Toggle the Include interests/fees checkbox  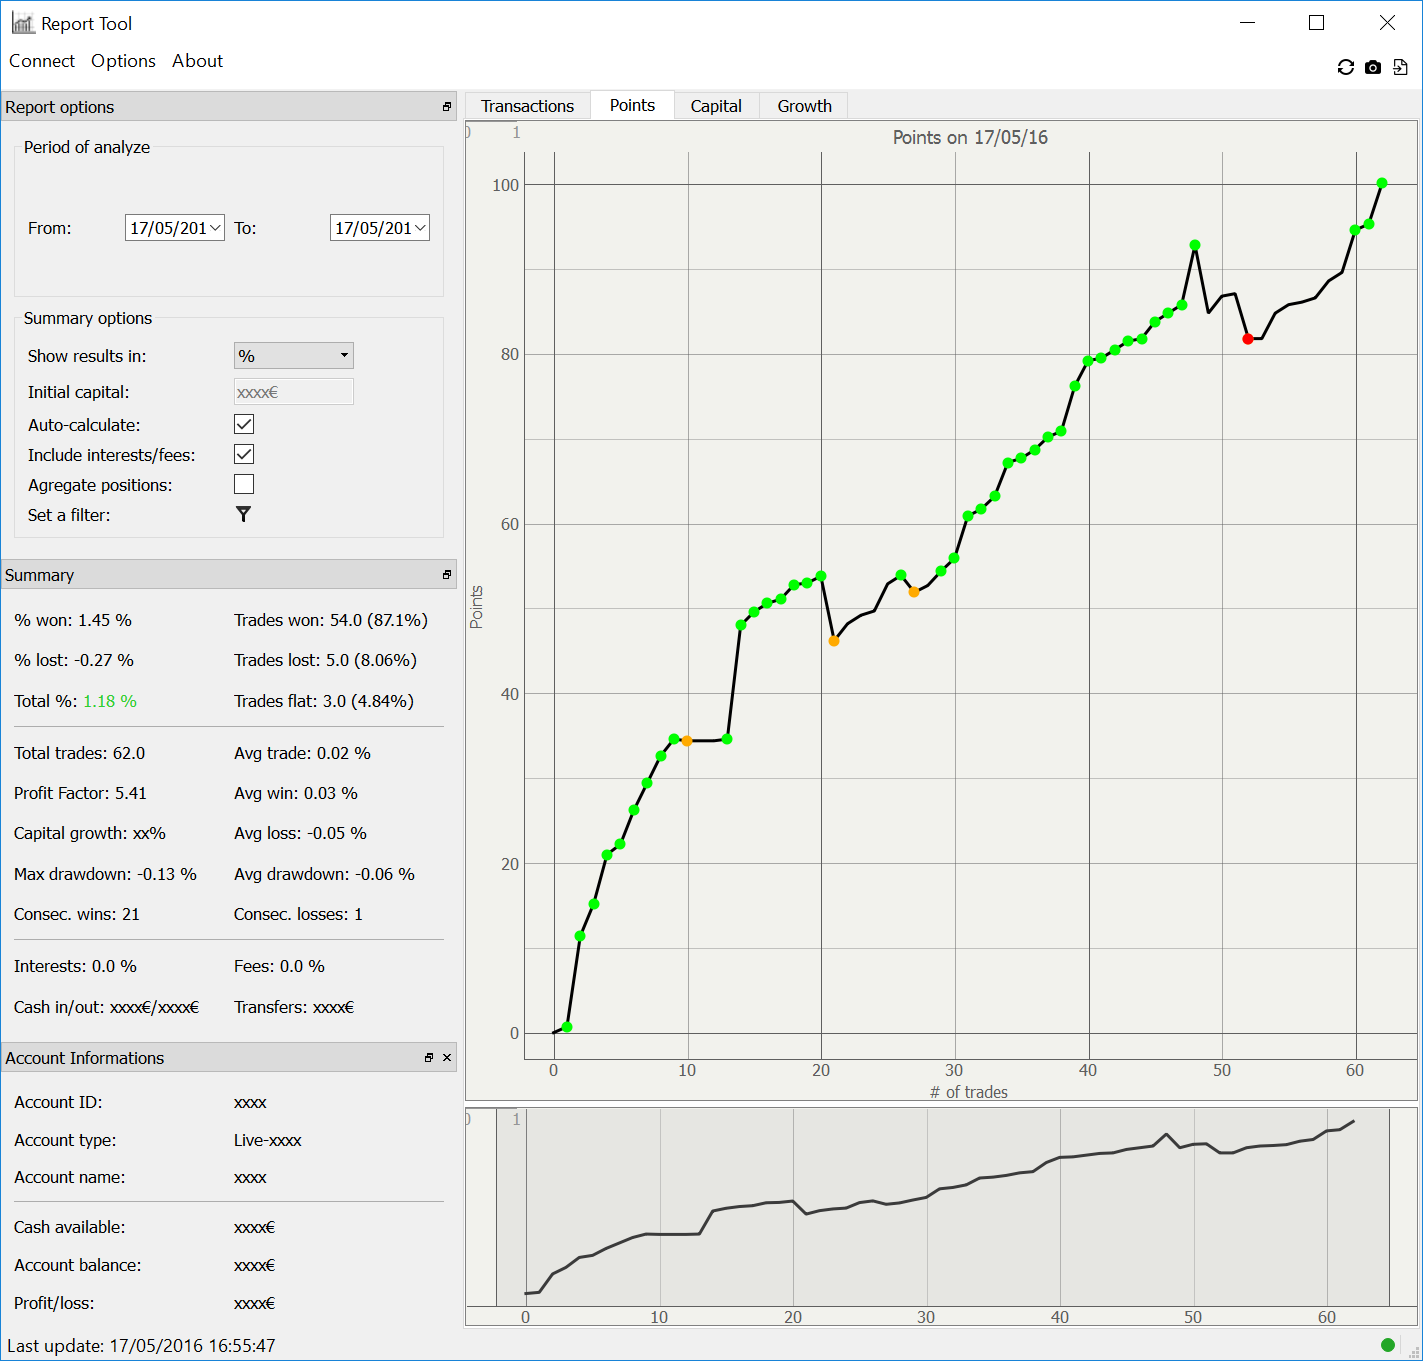244,454
